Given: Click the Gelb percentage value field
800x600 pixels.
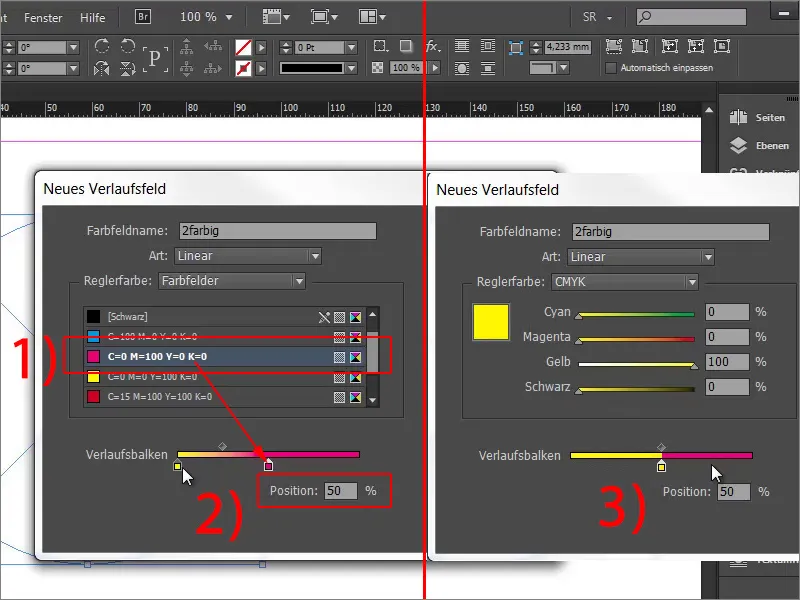Looking at the screenshot, I should (x=727, y=362).
